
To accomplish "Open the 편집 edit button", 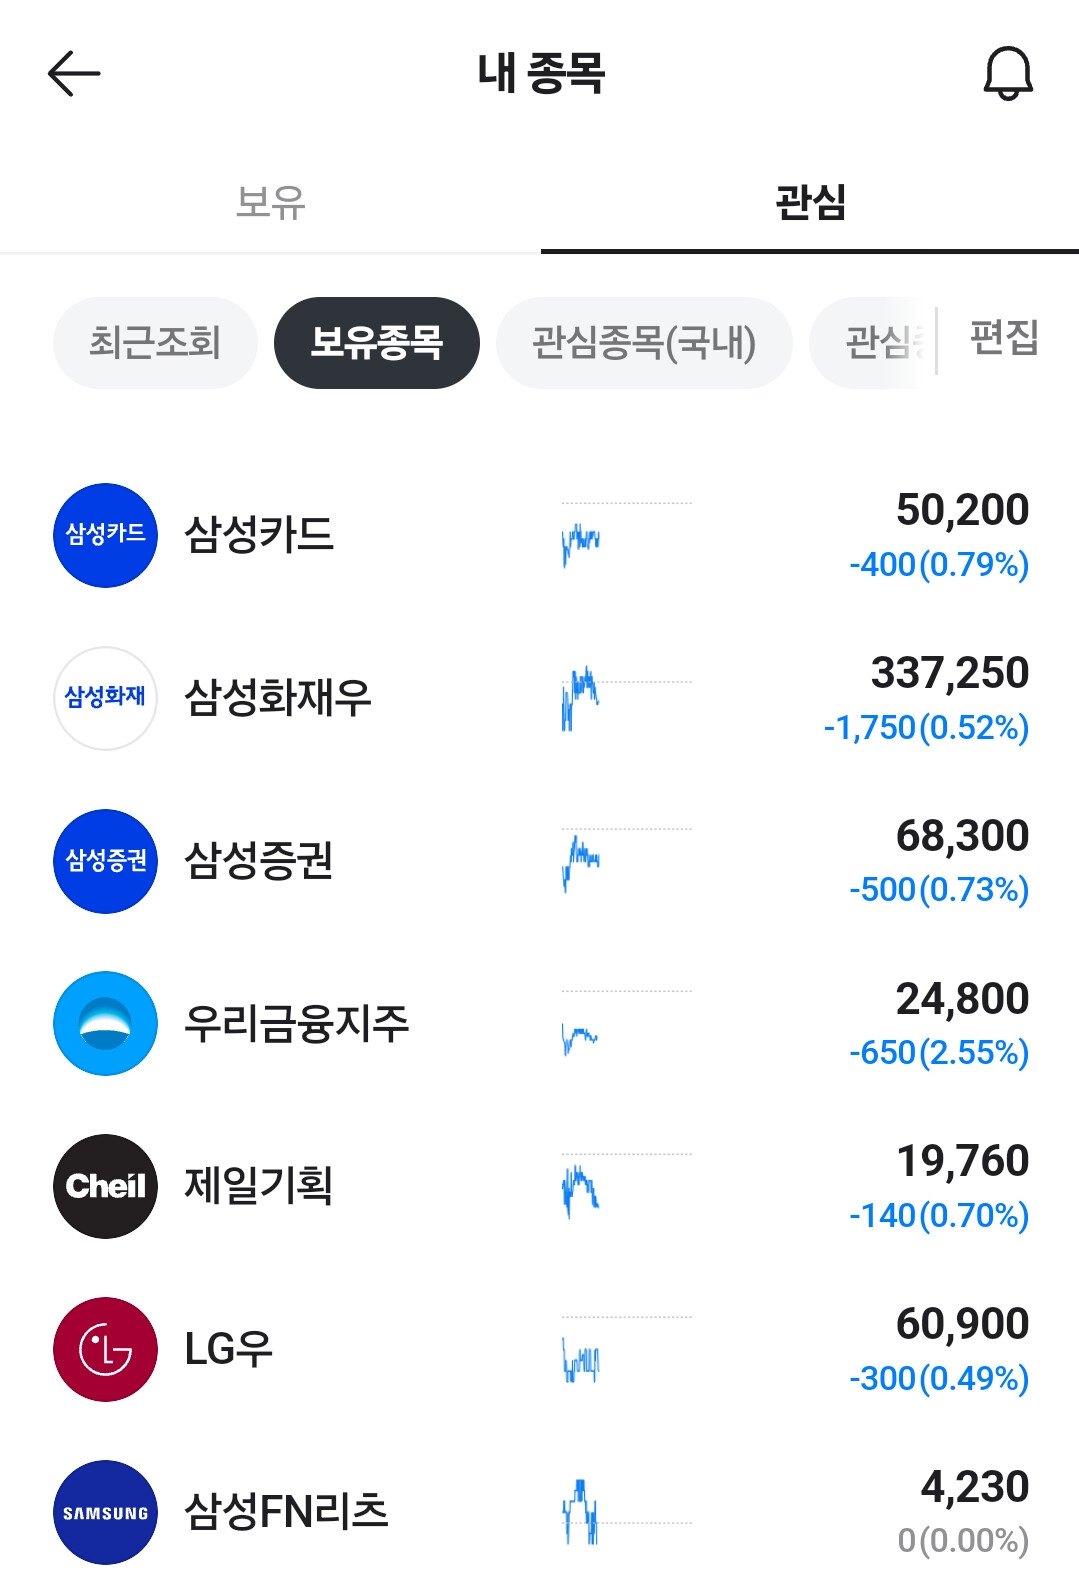I will coord(1004,338).
